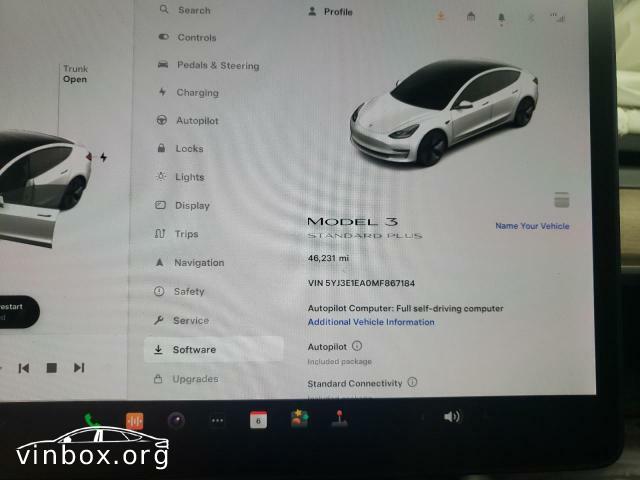Tap the volume speaker icon

pos(452,417)
